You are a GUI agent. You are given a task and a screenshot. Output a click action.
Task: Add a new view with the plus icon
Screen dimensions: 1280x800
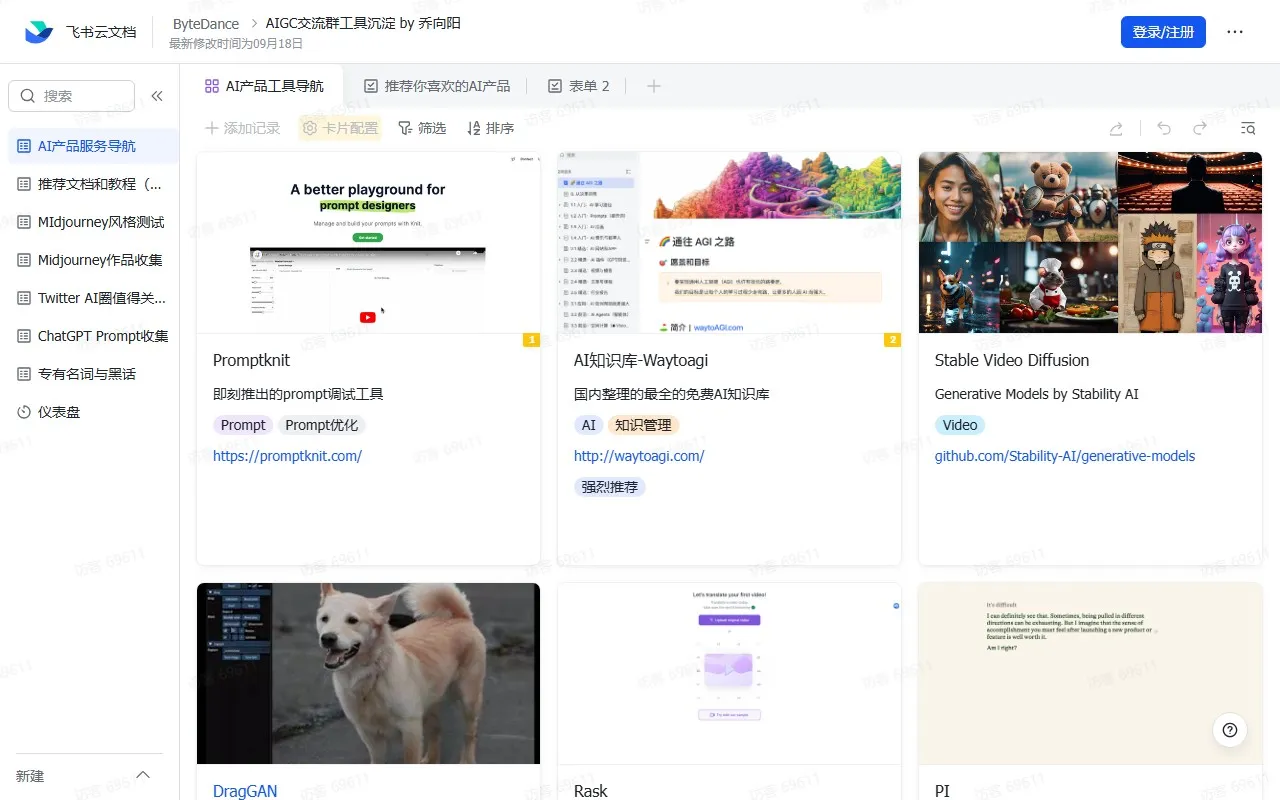pyautogui.click(x=653, y=85)
